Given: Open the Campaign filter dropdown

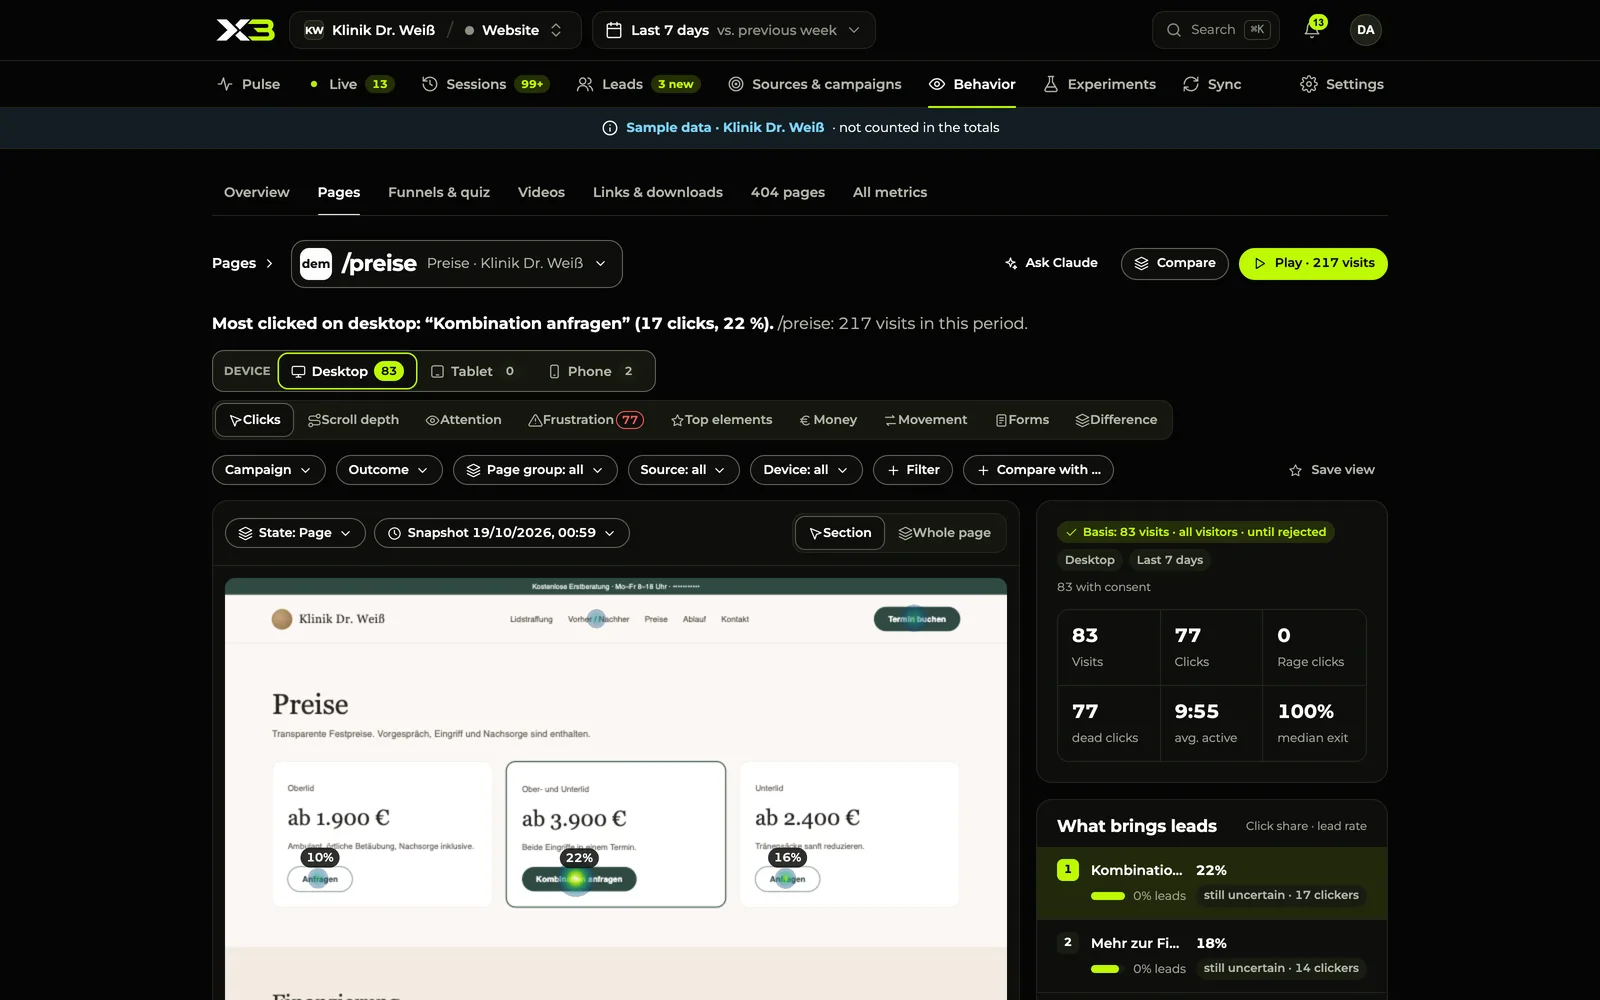Looking at the screenshot, I should [x=268, y=470].
